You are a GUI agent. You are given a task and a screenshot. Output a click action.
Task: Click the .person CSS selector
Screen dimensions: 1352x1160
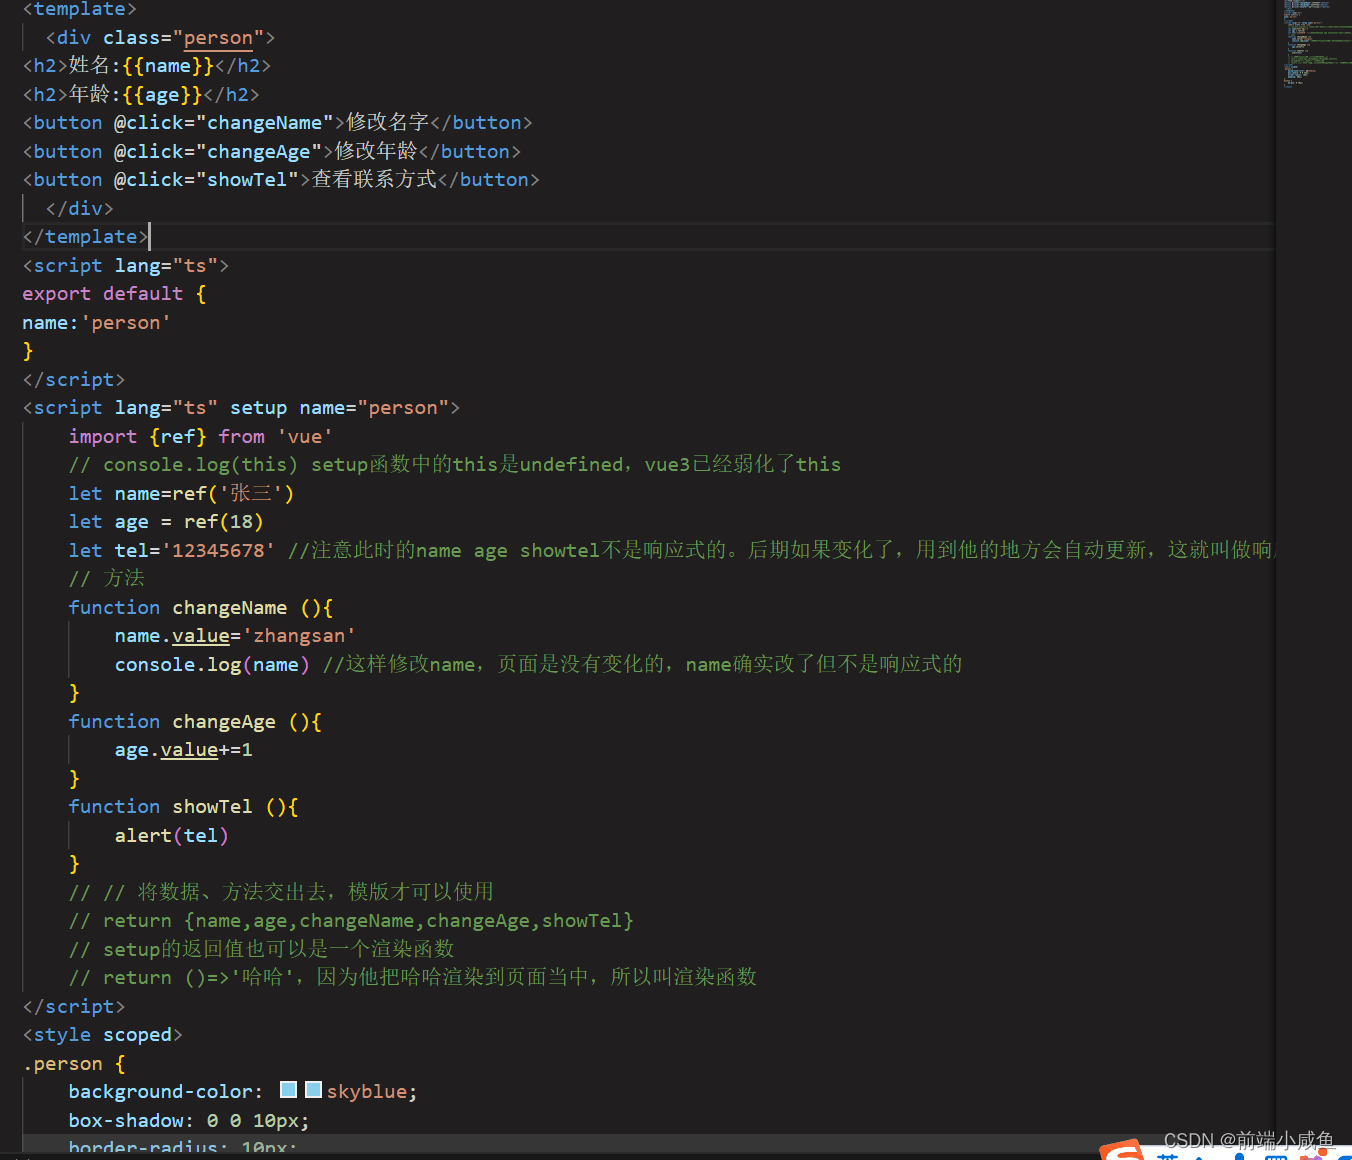coord(62,1064)
